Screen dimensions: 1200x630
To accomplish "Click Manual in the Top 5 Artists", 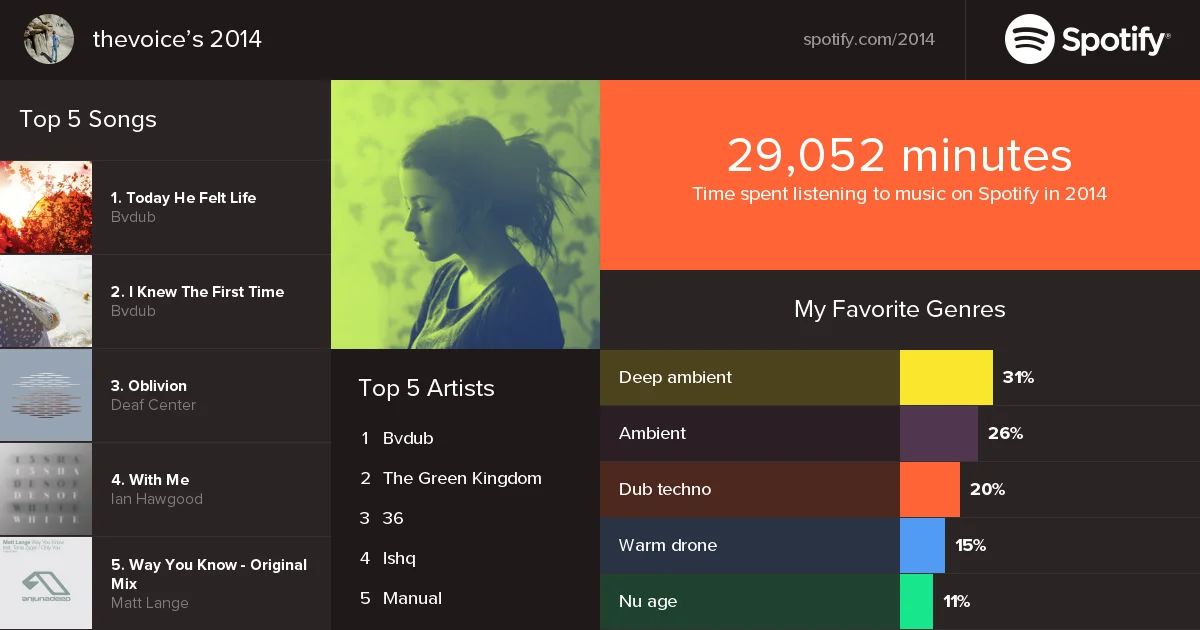I will coord(412,598).
